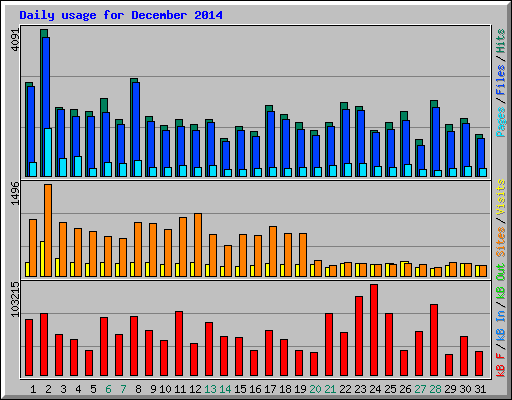Screen dimensions: 512x400
Task: Click day 23 on the x-axis
Action: (360, 389)
